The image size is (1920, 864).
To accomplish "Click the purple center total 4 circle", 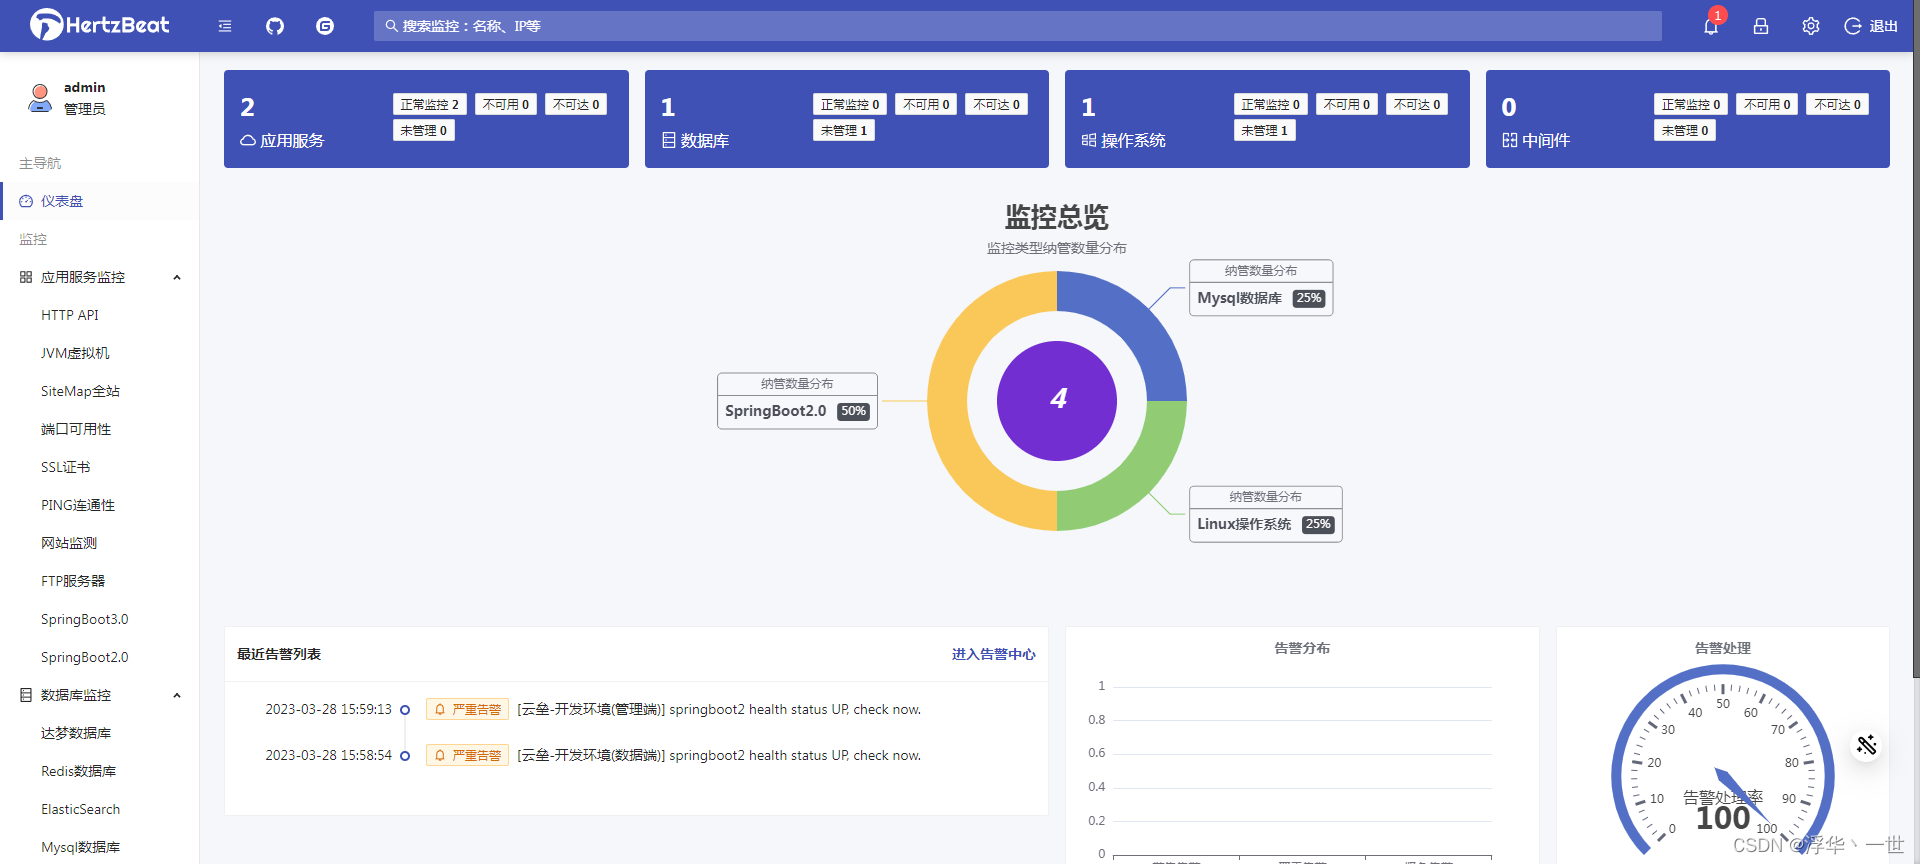I will point(1057,401).
